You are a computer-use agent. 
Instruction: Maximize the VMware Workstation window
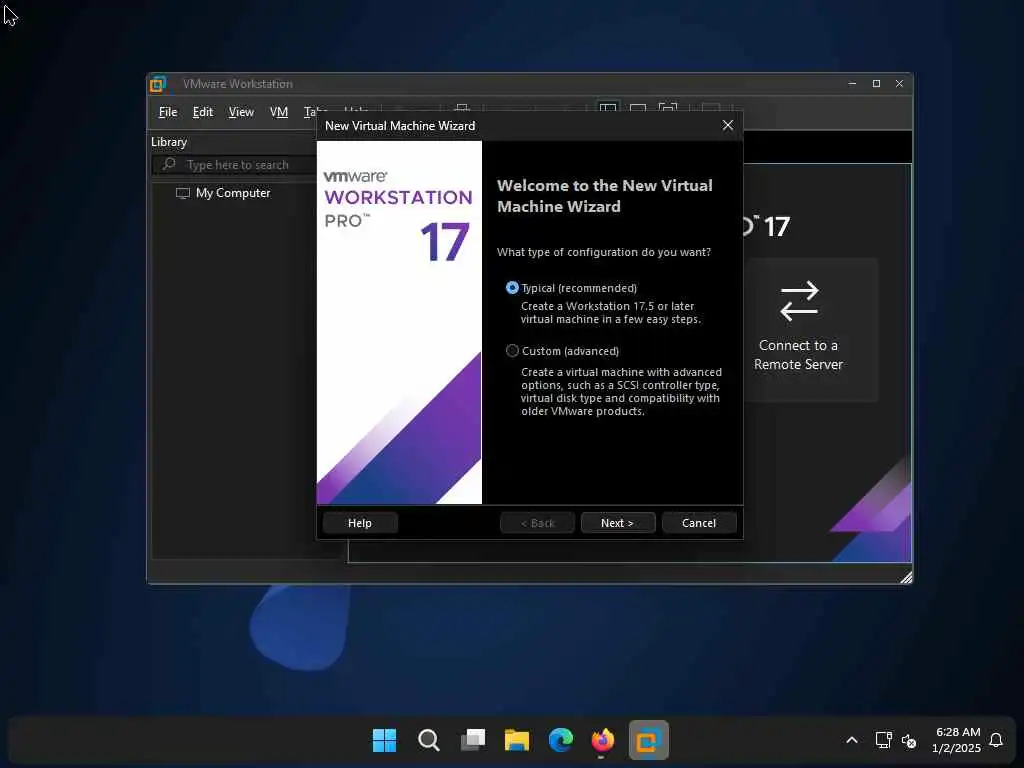876,84
